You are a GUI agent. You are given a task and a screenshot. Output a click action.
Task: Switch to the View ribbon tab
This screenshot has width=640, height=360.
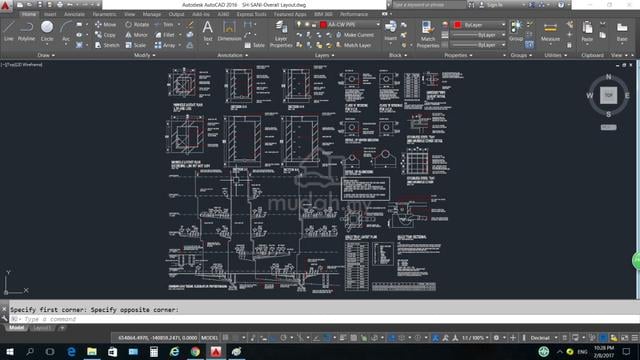point(129,14)
